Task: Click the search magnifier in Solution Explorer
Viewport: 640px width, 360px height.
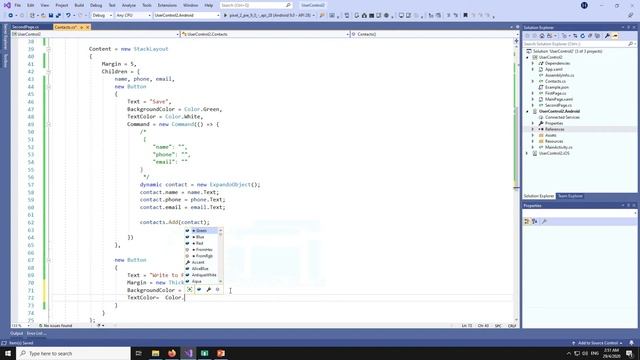Action: (630, 44)
